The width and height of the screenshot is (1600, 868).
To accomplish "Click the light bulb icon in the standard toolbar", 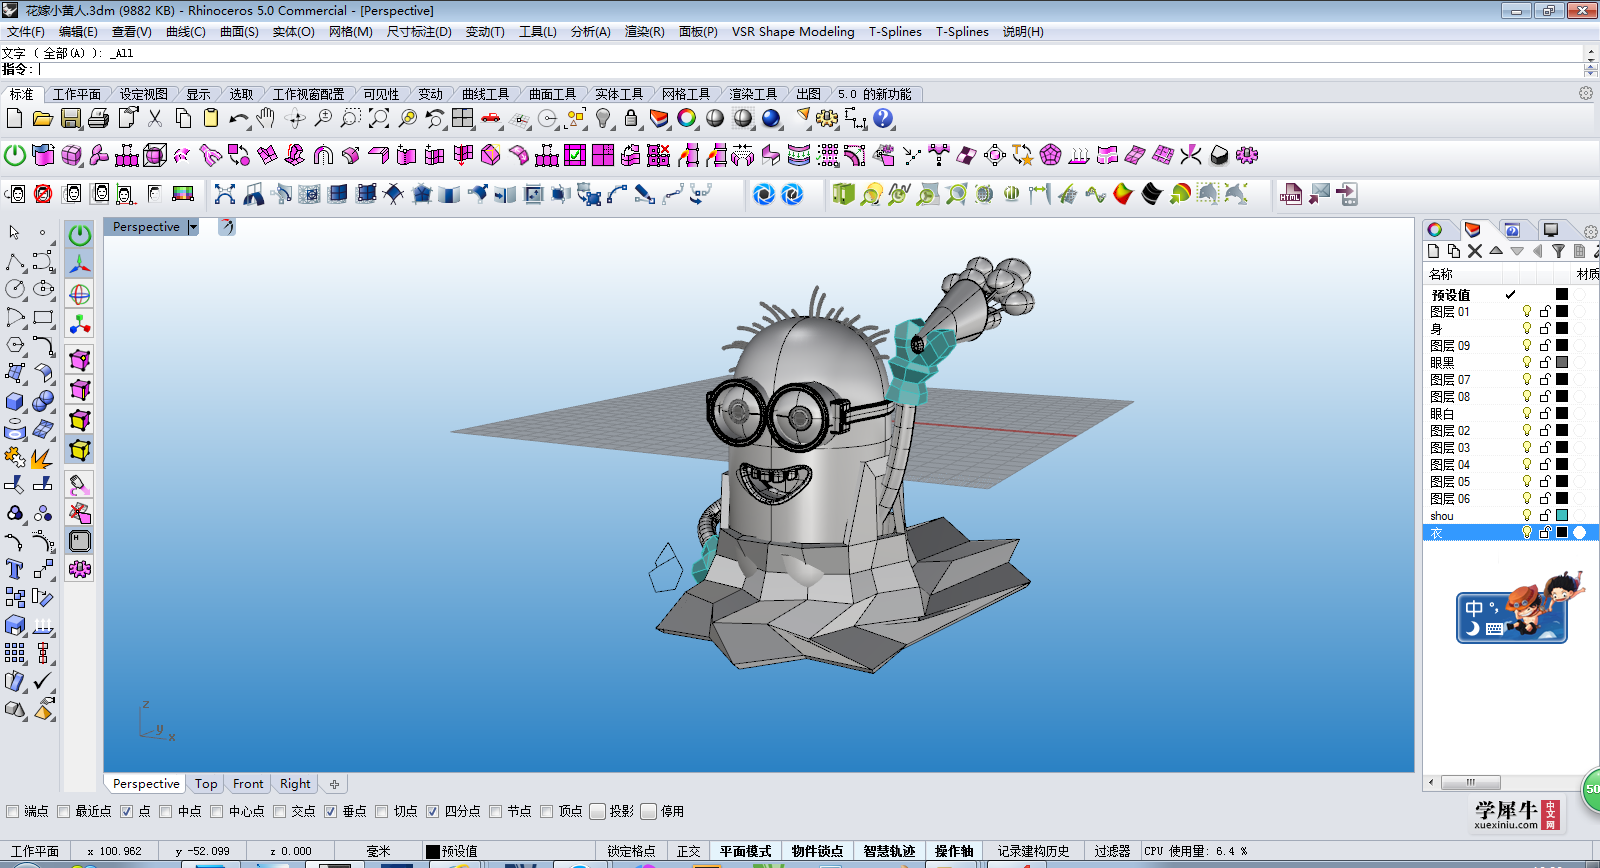I will point(603,118).
